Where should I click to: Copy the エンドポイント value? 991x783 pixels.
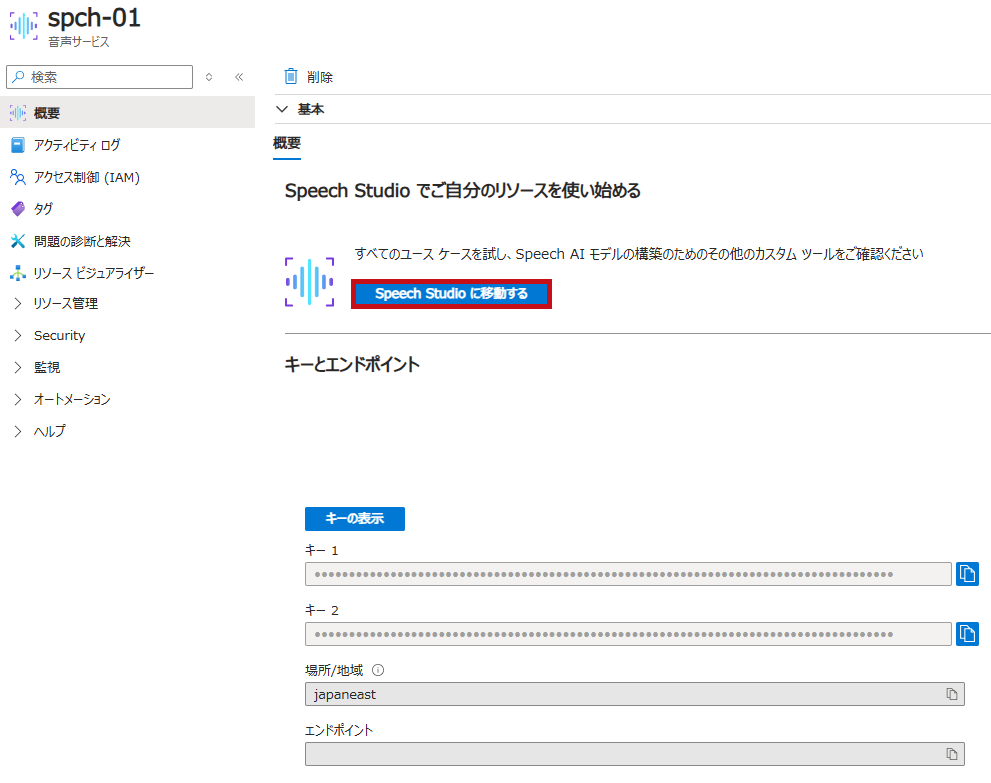(x=952, y=754)
